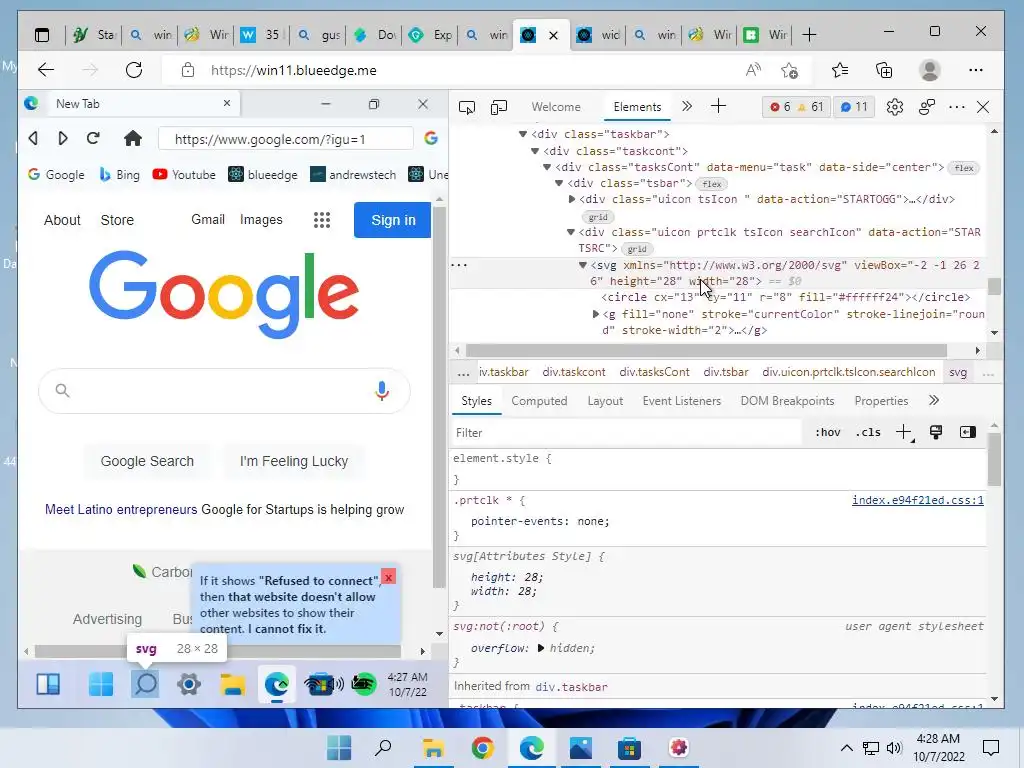This screenshot has height=768, width=1024.
Task: Click the DevTools add tab plus icon
Action: (718, 106)
